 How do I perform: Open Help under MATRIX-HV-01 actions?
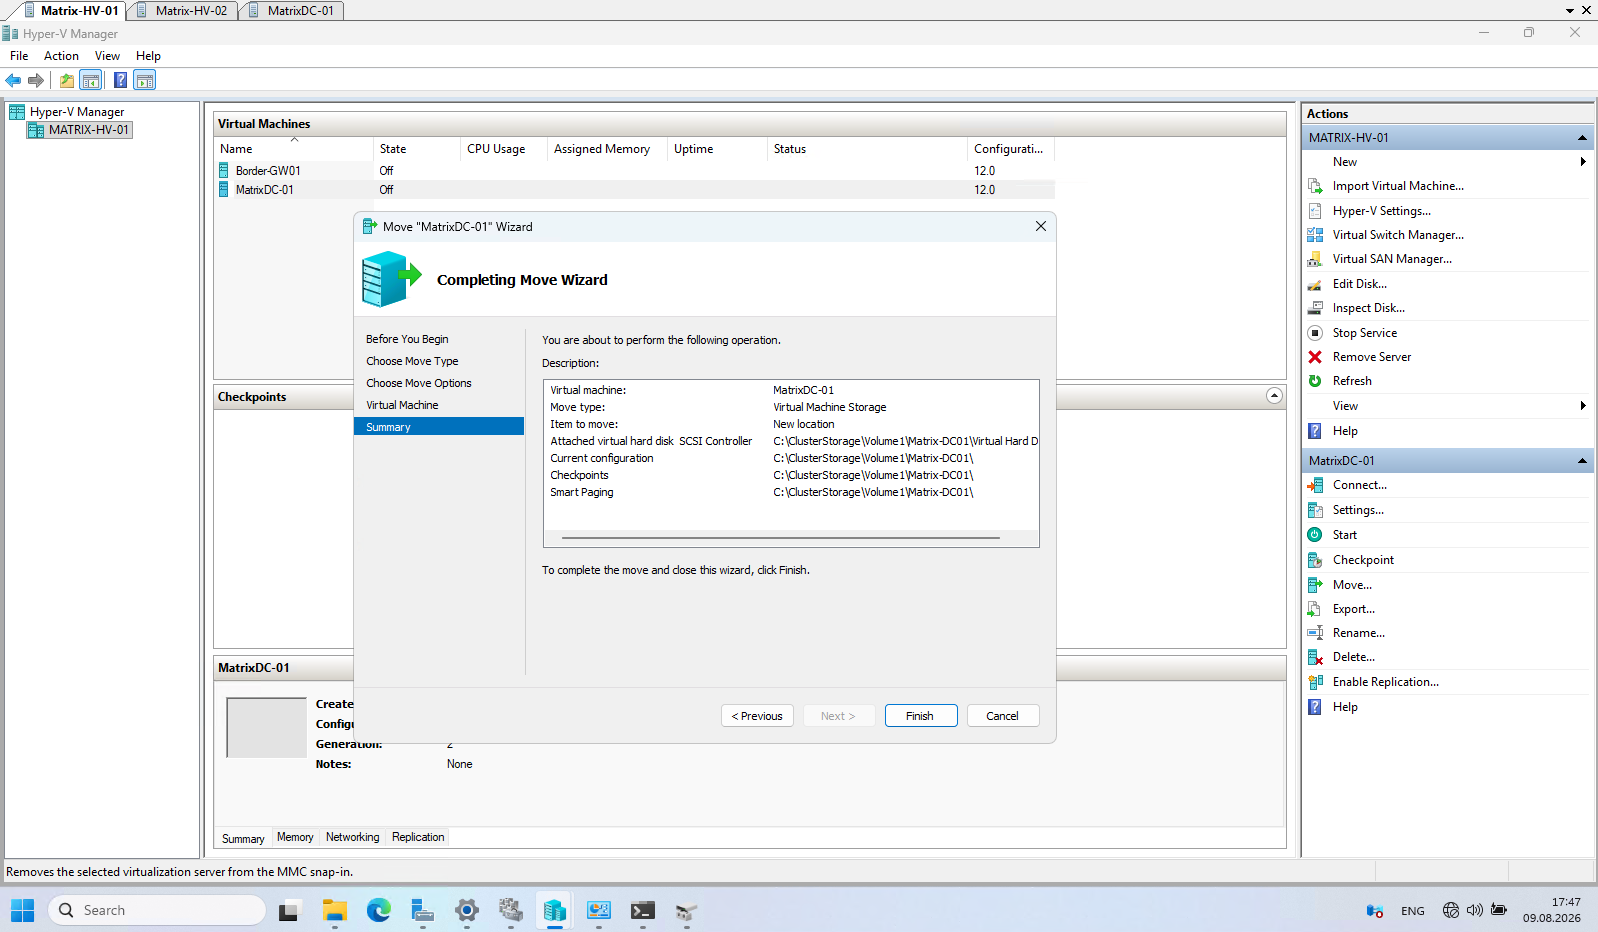pyautogui.click(x=1345, y=431)
